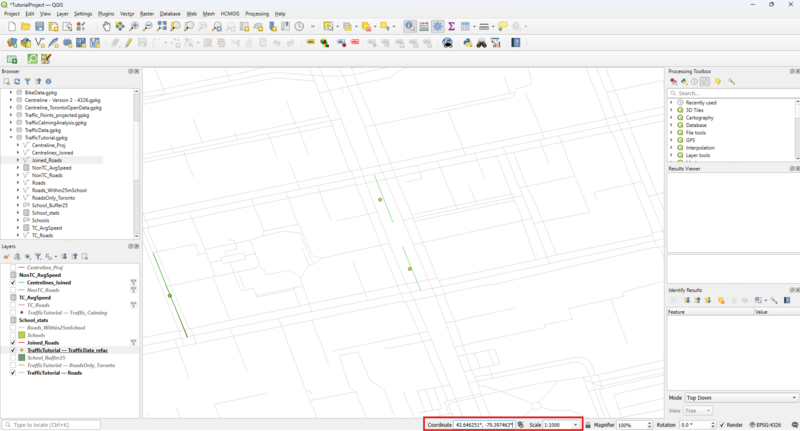Open the Statistical Summary sigma icon
The height and width of the screenshot is (431, 800).
pyautogui.click(x=451, y=27)
